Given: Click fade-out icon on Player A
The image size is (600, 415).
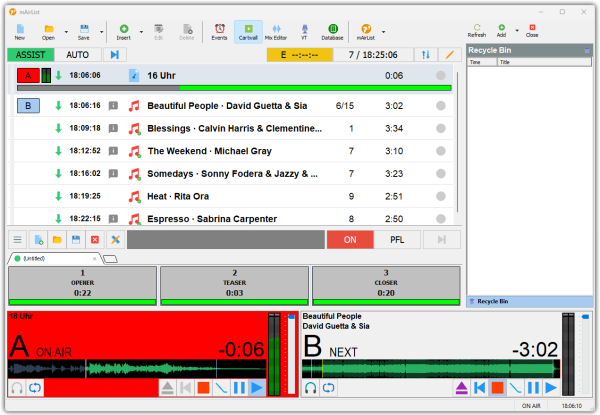Looking at the screenshot, I should [221, 388].
